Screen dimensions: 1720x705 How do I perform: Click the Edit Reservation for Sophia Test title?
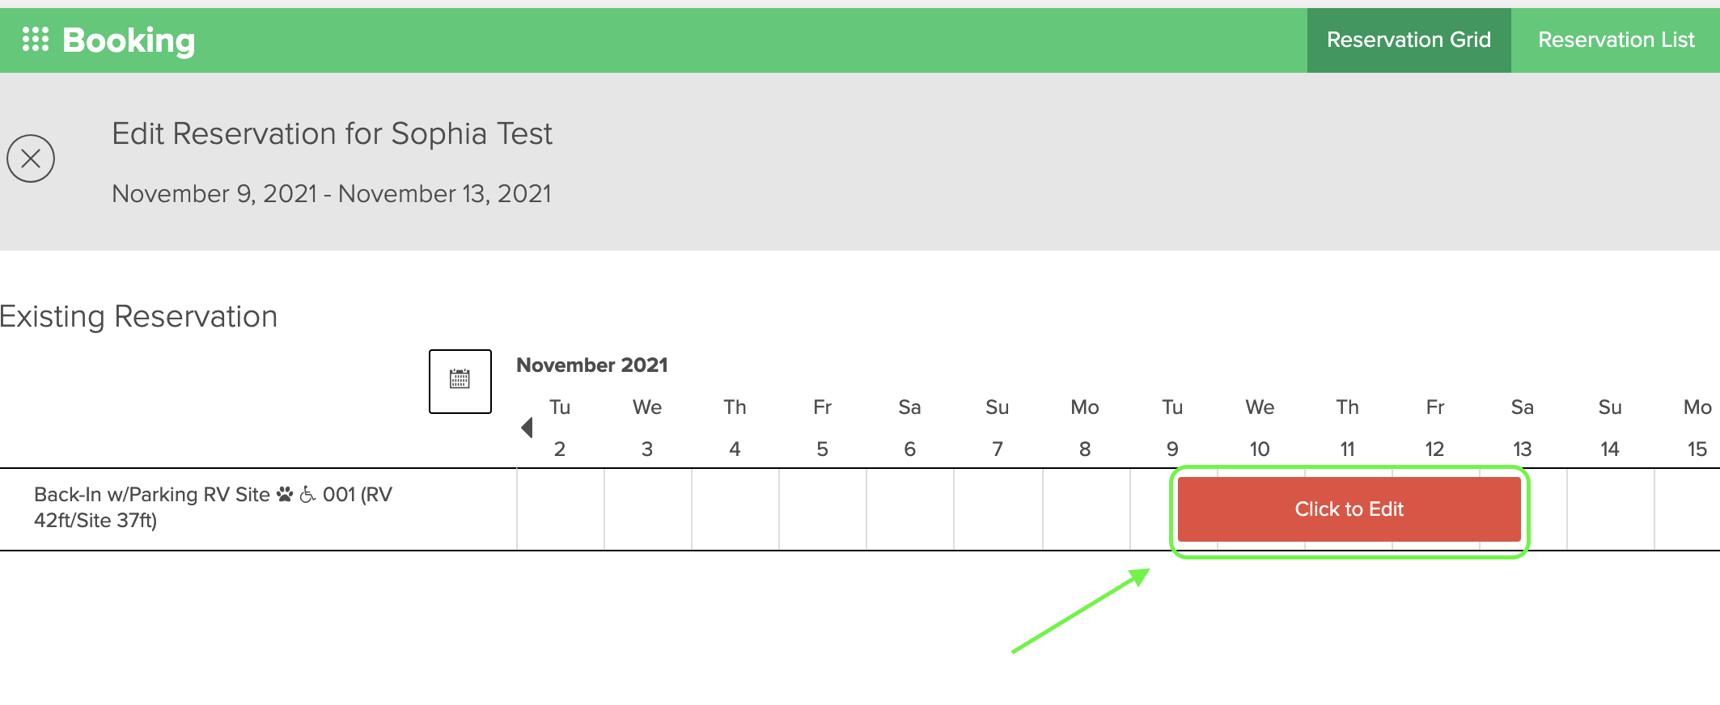point(331,133)
